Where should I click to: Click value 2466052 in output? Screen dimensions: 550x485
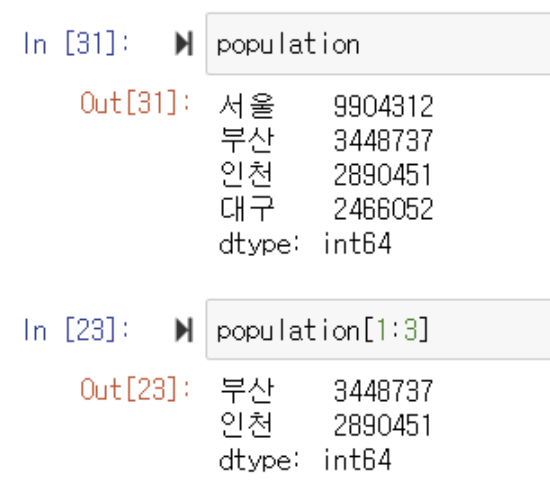(x=383, y=209)
